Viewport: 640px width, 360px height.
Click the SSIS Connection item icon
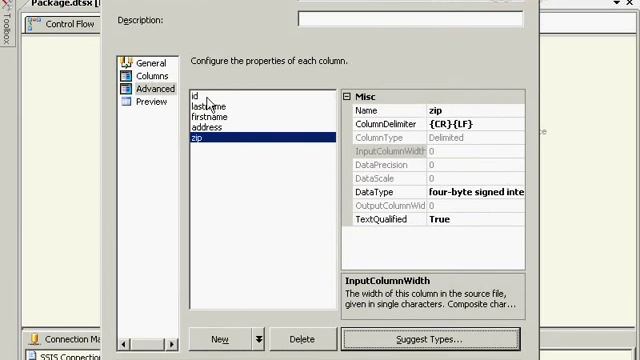click(32, 356)
